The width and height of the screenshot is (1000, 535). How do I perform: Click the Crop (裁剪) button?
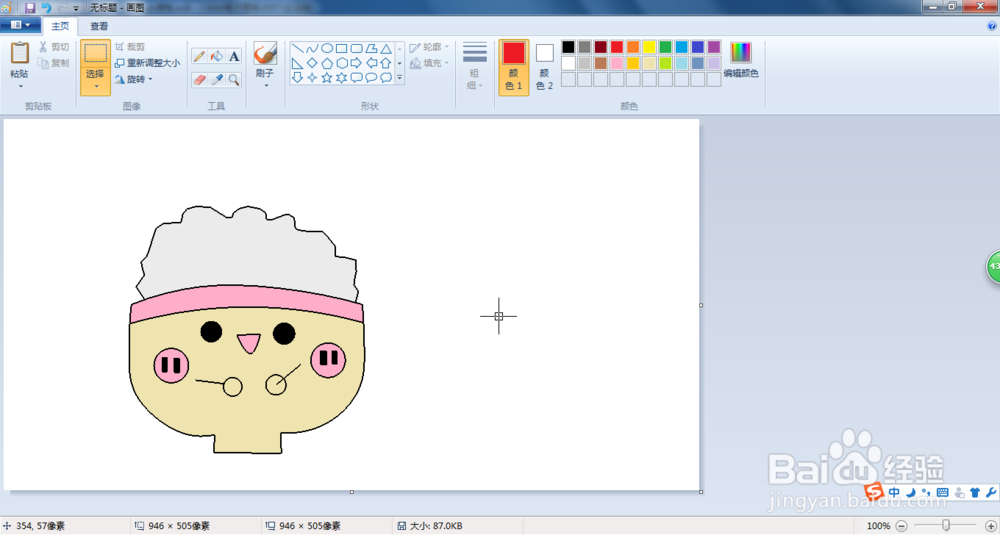(130, 47)
